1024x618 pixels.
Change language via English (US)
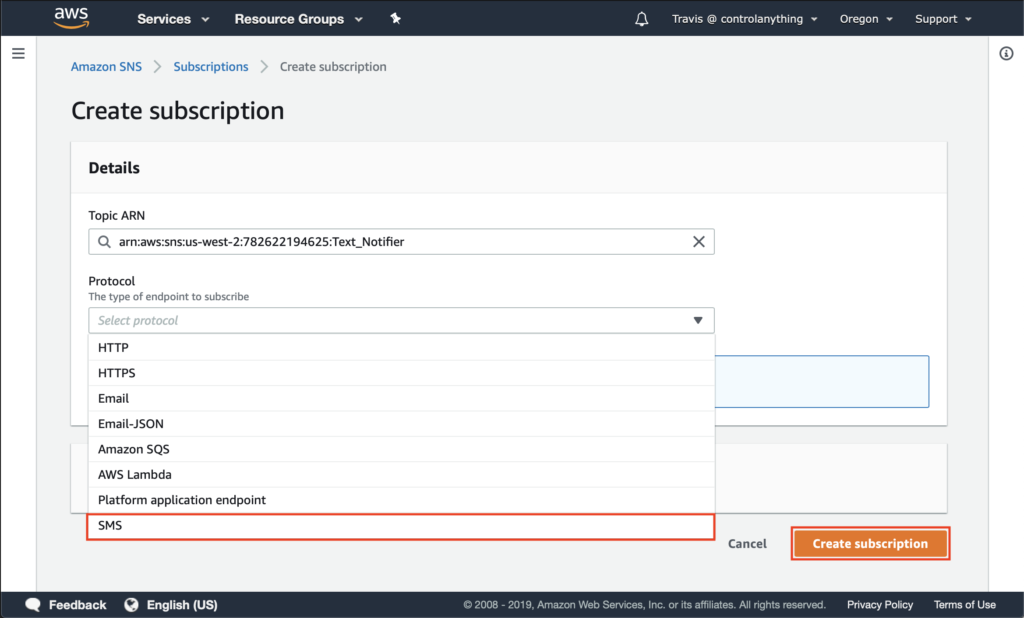pyautogui.click(x=182, y=605)
